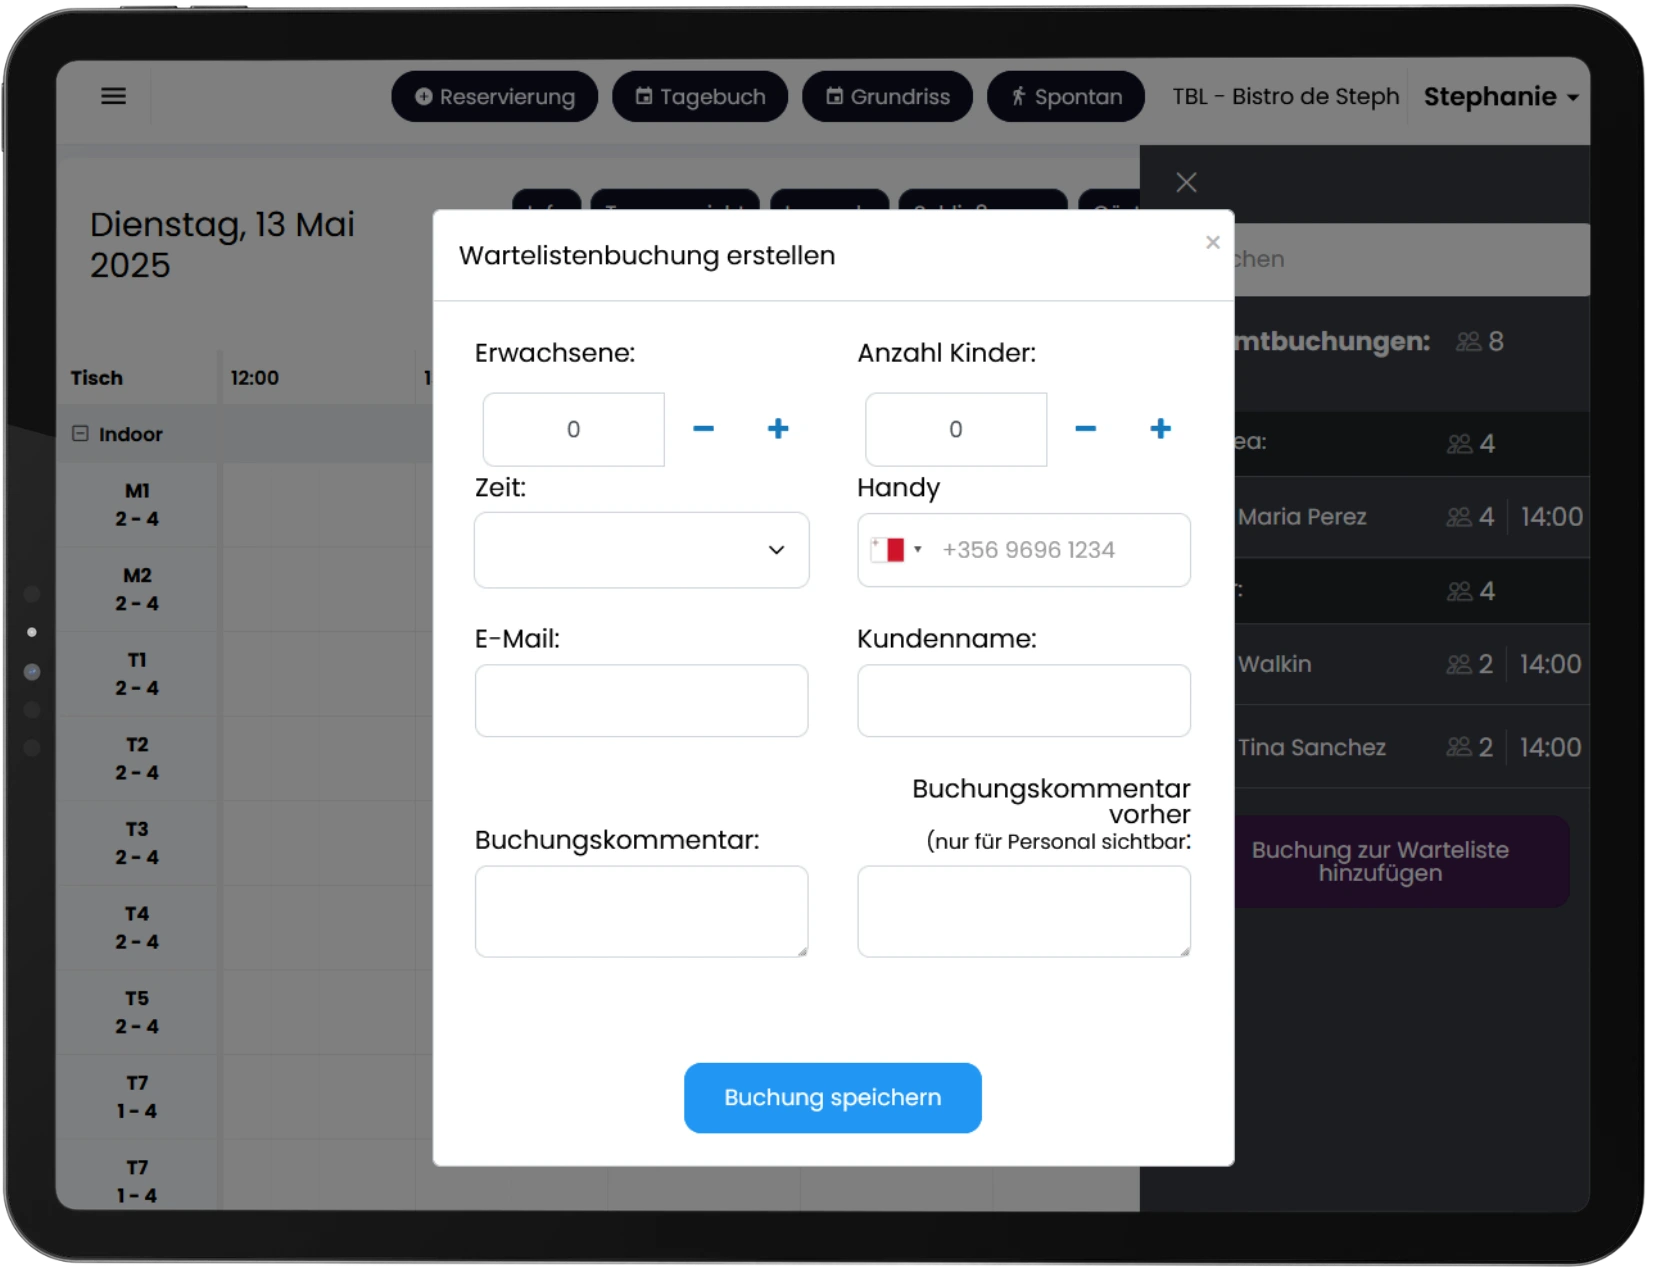Open the Zeit dropdown

pyautogui.click(x=641, y=550)
